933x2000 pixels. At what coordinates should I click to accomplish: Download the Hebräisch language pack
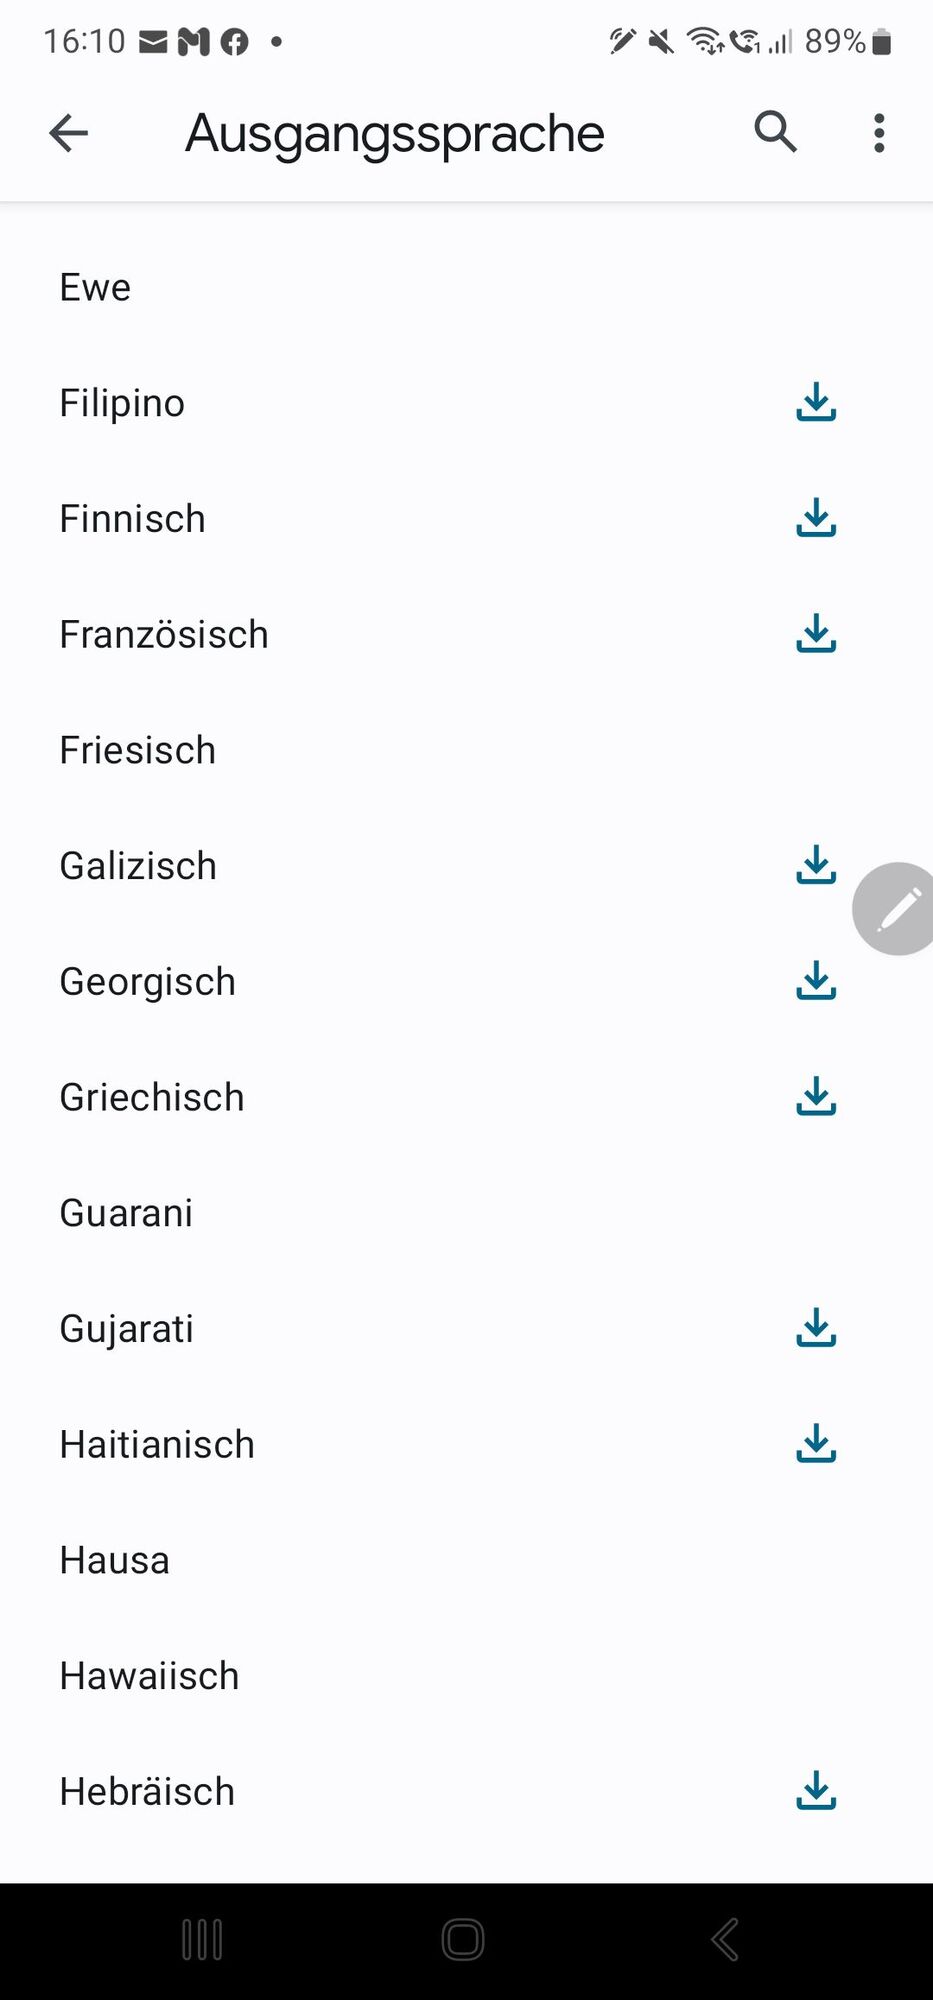pos(816,1791)
